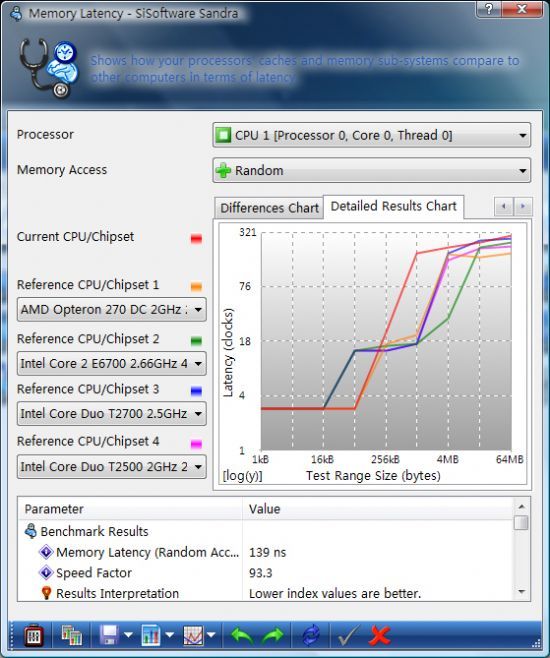Open dropdown arrow next to save icon
This screenshot has height=658, width=550.
(x=128, y=635)
